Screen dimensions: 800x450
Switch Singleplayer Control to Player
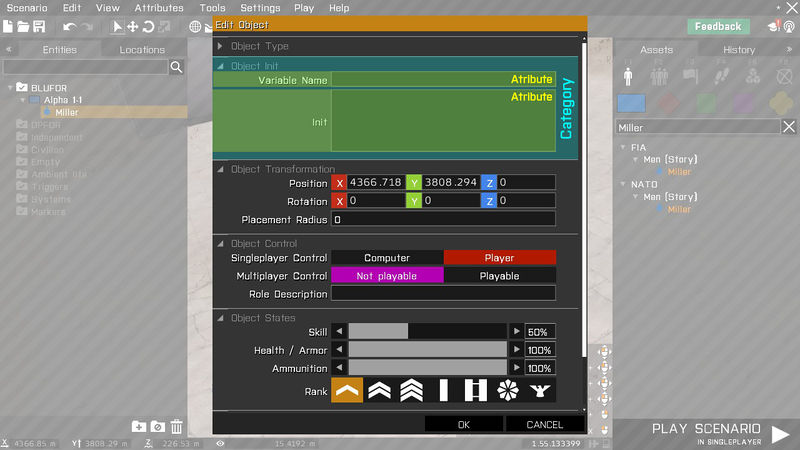coord(499,258)
